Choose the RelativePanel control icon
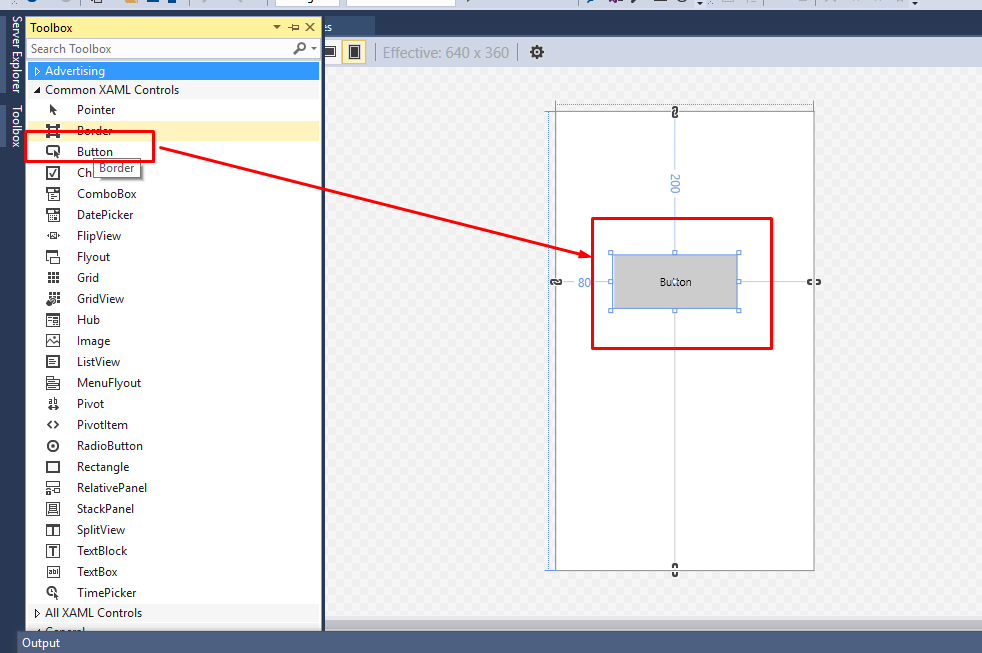Image resolution: width=982 pixels, height=653 pixels. [x=53, y=488]
